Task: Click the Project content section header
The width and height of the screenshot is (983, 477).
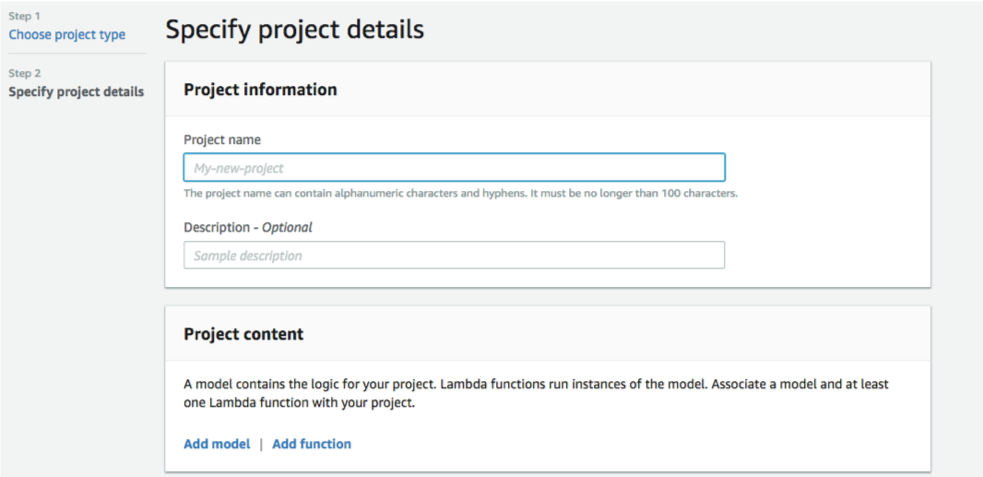Action: 243,334
